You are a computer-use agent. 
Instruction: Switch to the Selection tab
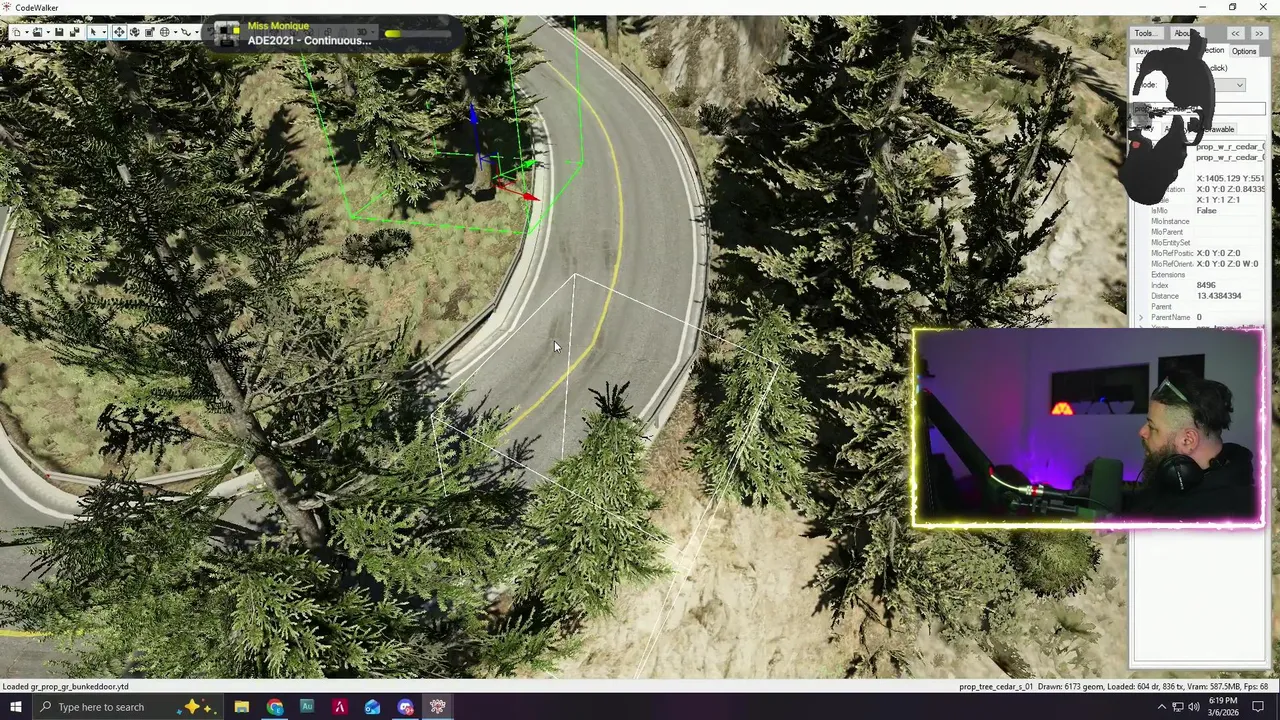(1210, 51)
